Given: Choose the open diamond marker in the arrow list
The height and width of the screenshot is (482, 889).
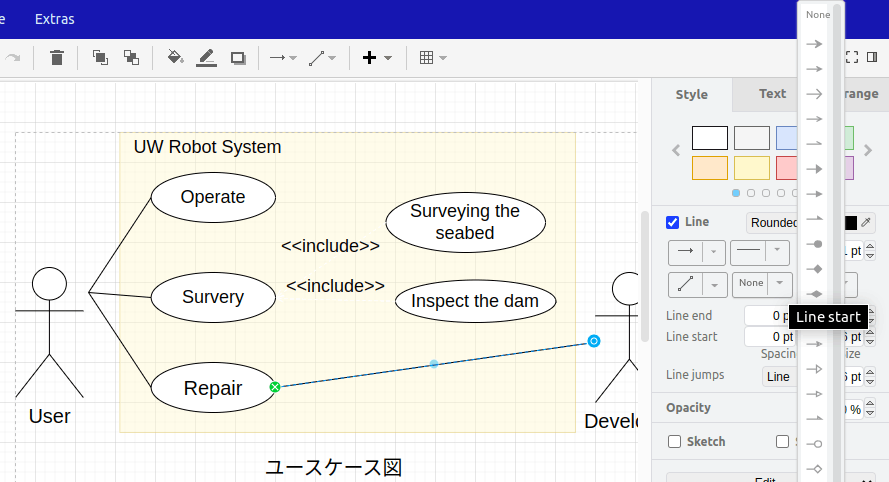Looking at the screenshot, I should click(x=815, y=469).
